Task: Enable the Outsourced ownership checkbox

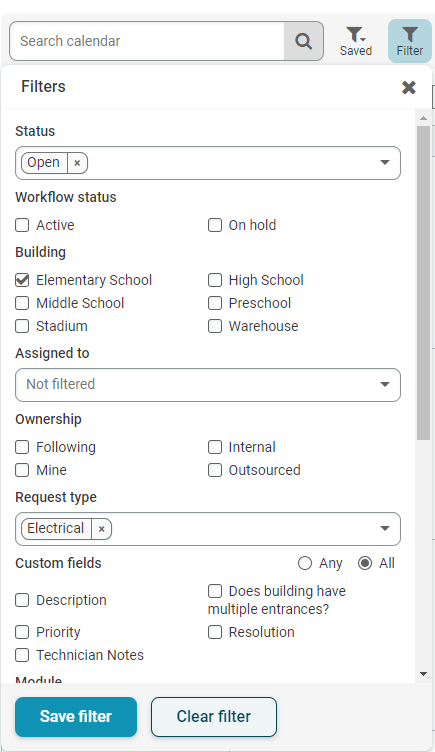Action: tap(215, 470)
